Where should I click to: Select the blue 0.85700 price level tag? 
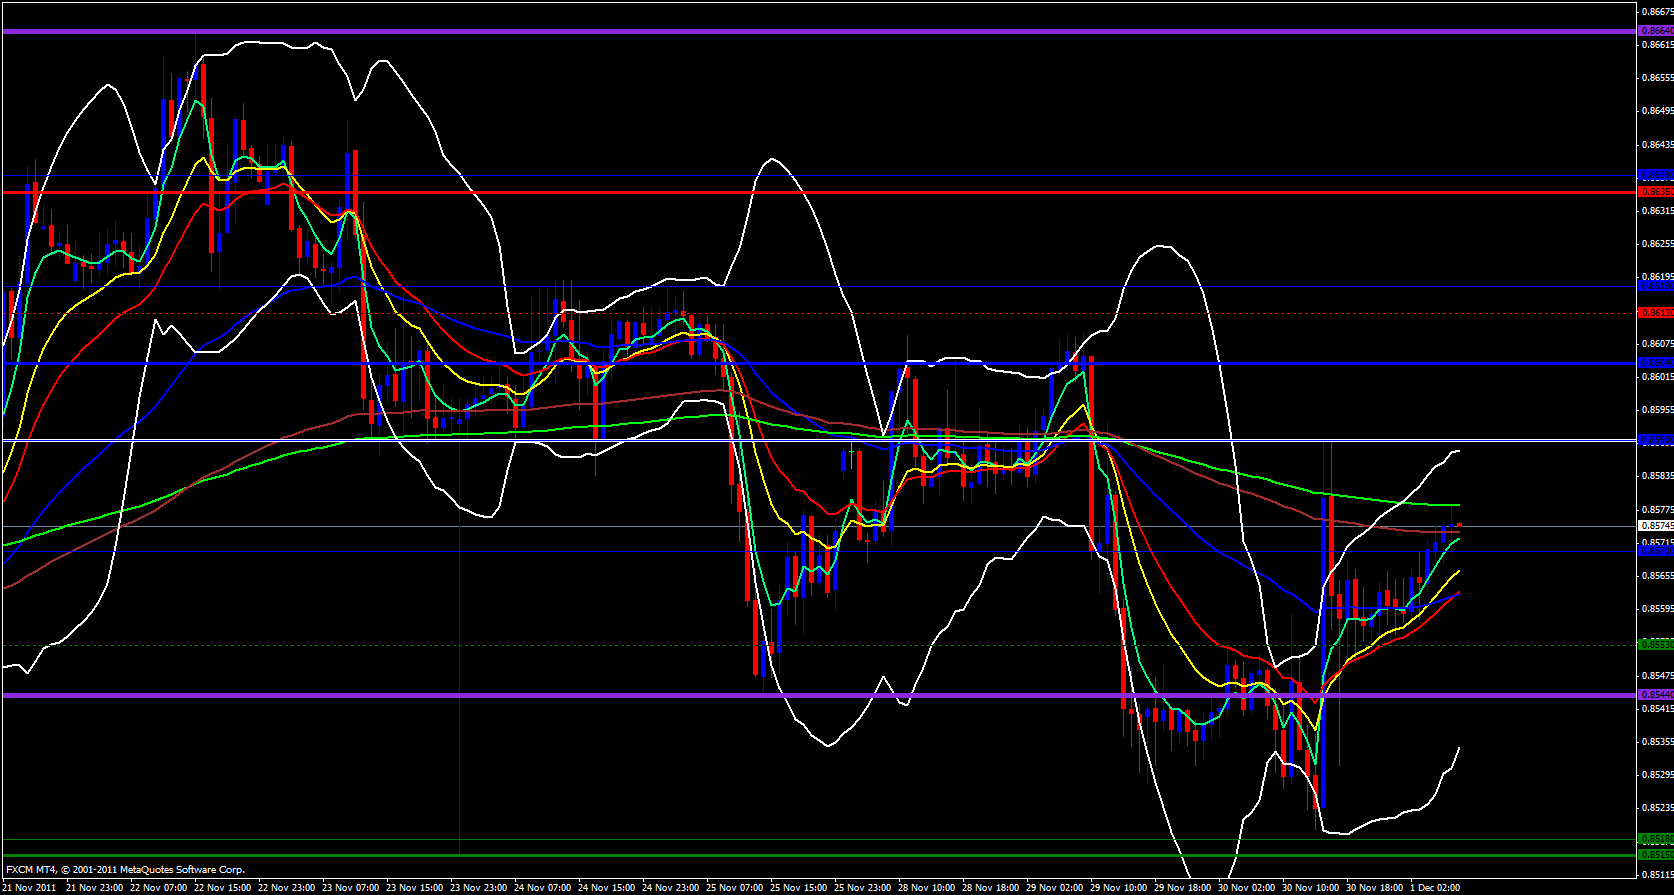click(x=1655, y=550)
